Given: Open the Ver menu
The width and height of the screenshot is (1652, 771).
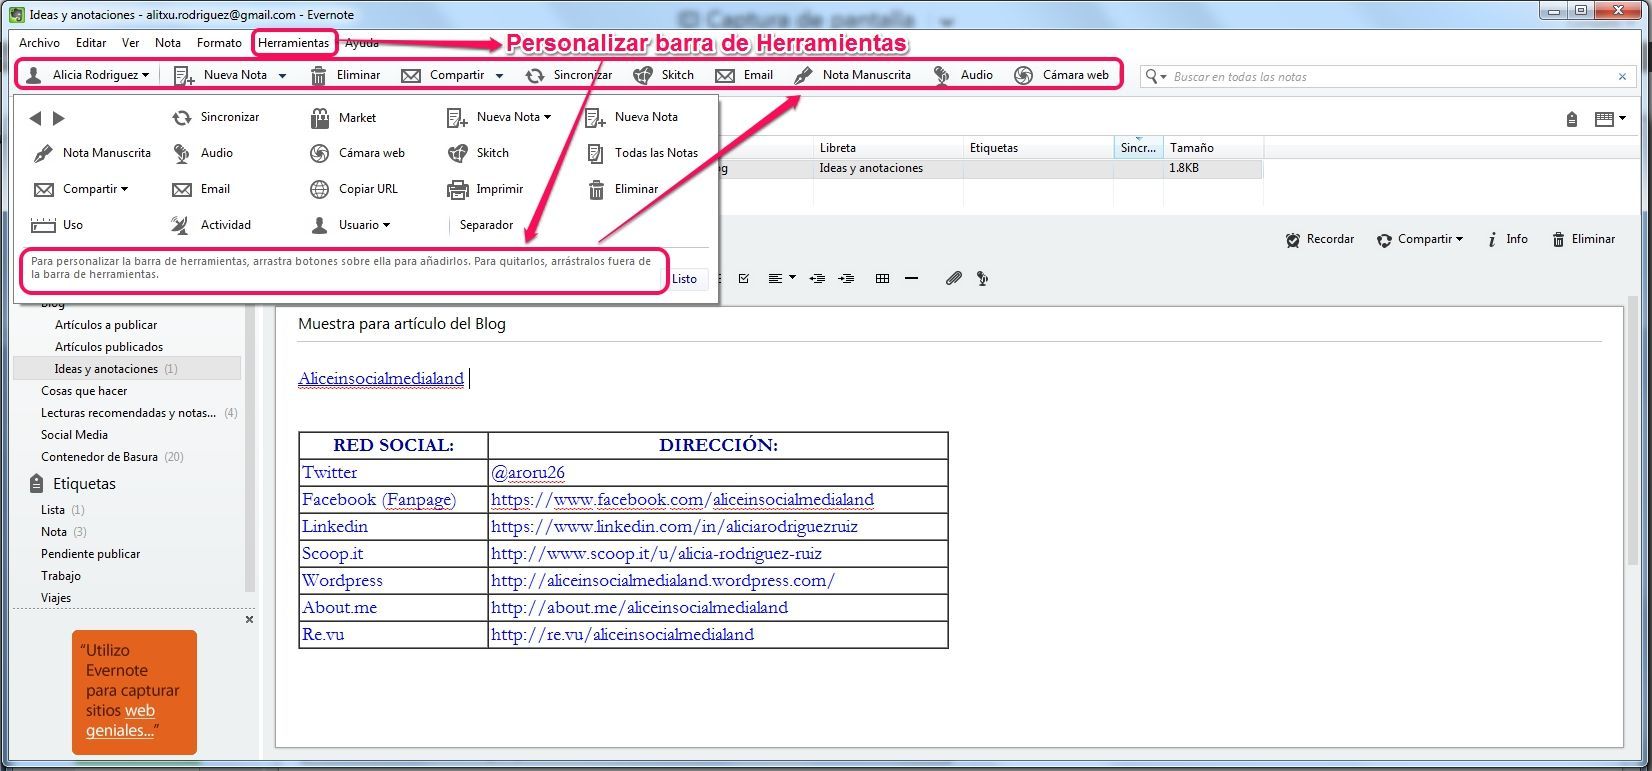Looking at the screenshot, I should click(x=131, y=43).
